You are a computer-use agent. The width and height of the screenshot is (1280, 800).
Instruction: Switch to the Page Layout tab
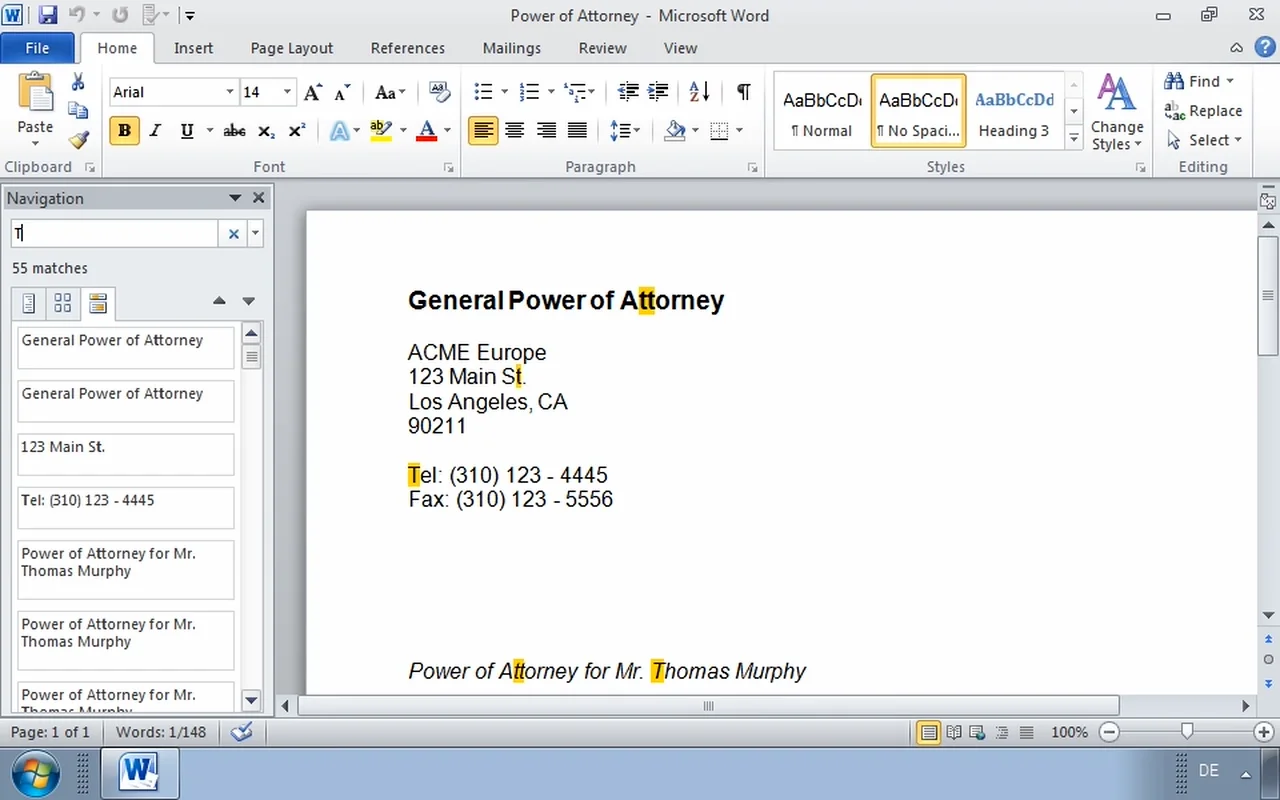click(x=291, y=48)
